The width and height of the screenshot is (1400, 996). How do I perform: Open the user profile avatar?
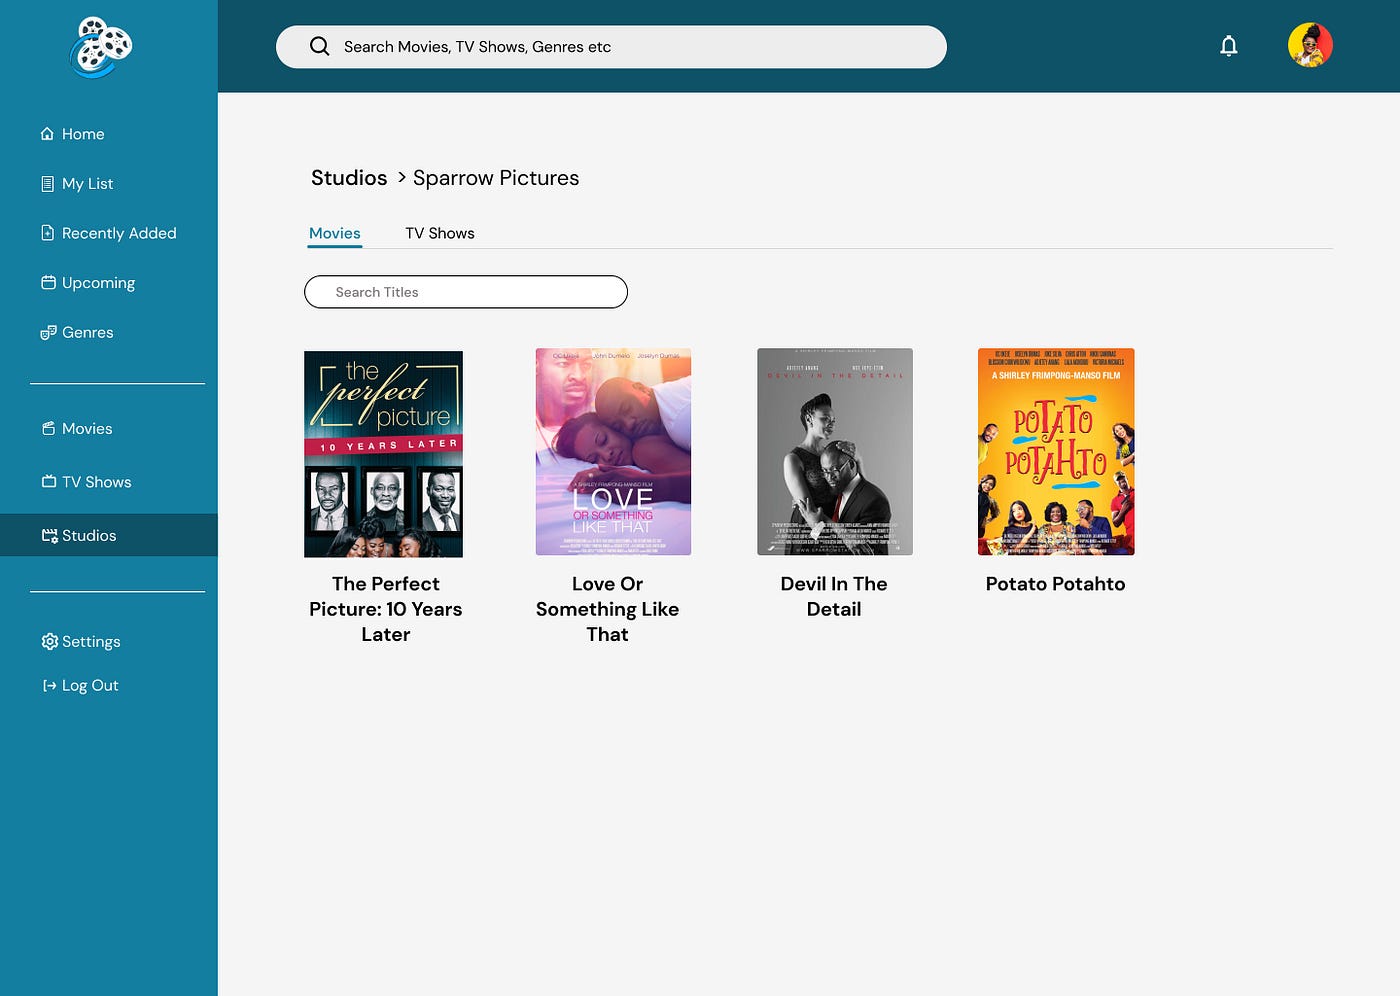1310,46
